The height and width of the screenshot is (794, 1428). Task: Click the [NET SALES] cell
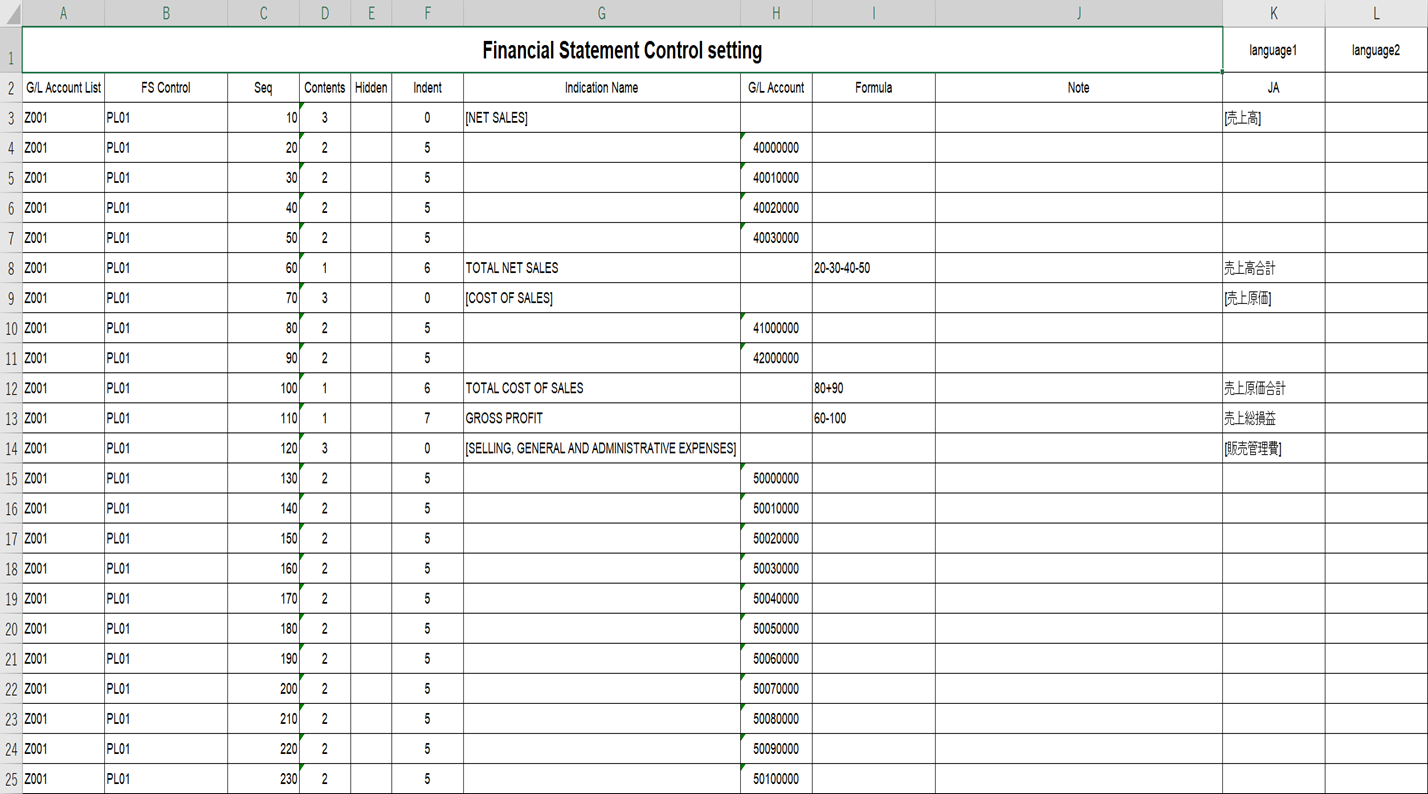pos(601,118)
